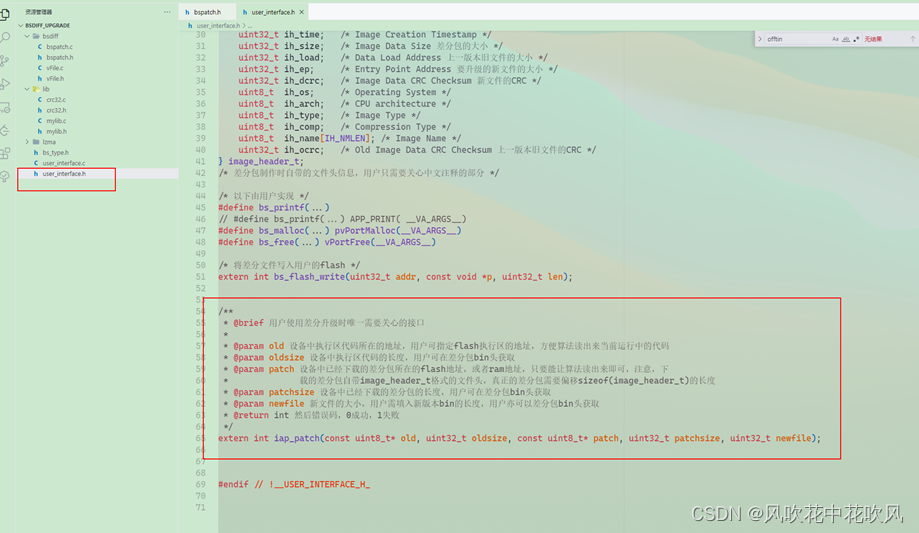
Task: Toggle Use Regular Expression in find widget
Action: click(x=856, y=39)
